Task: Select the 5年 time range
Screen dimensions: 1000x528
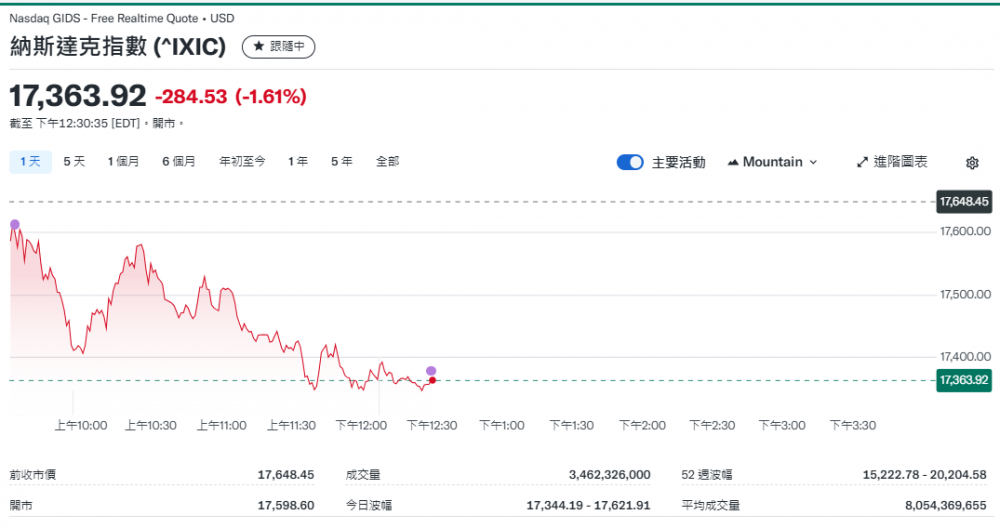Action: [x=341, y=161]
